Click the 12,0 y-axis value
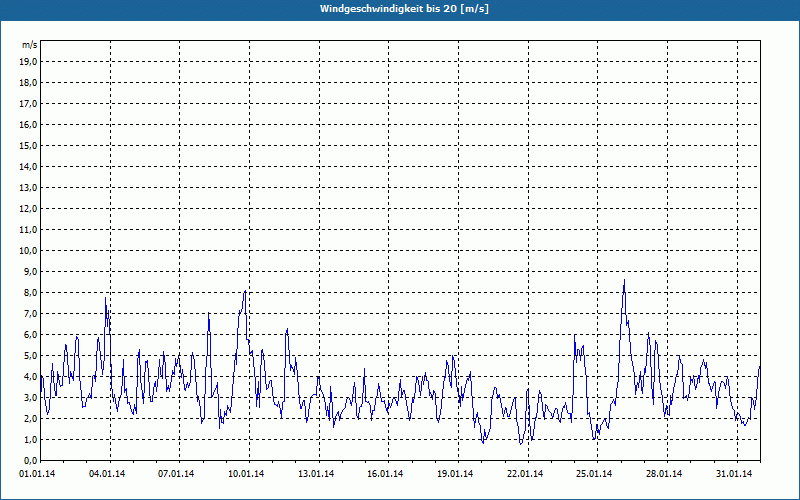 point(28,208)
